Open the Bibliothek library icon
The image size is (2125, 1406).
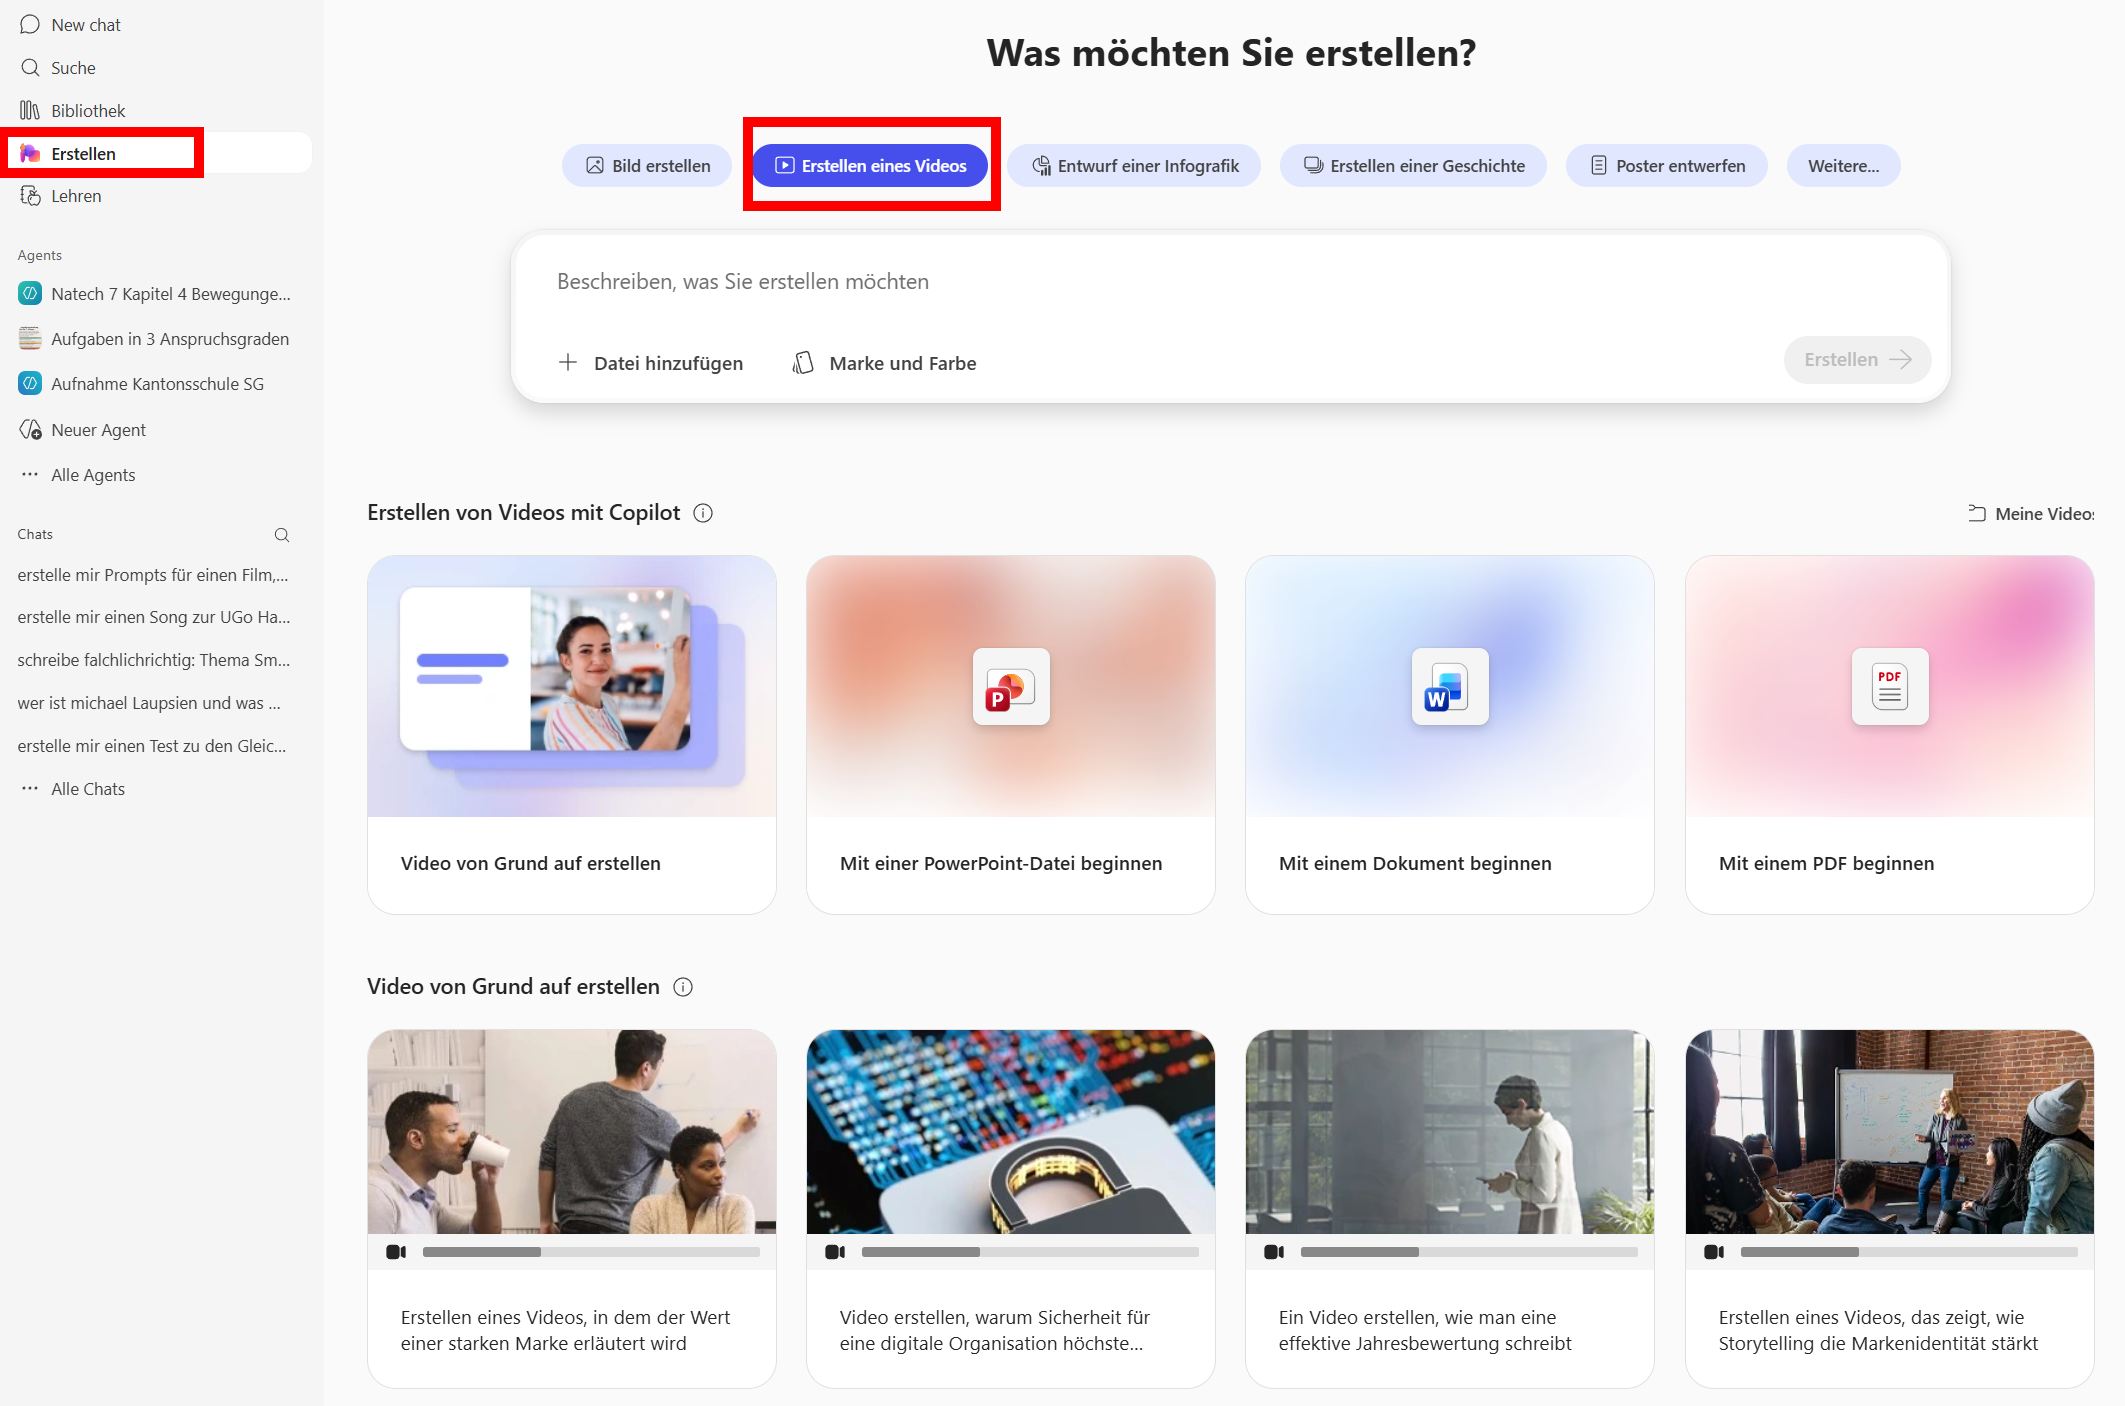(x=30, y=110)
